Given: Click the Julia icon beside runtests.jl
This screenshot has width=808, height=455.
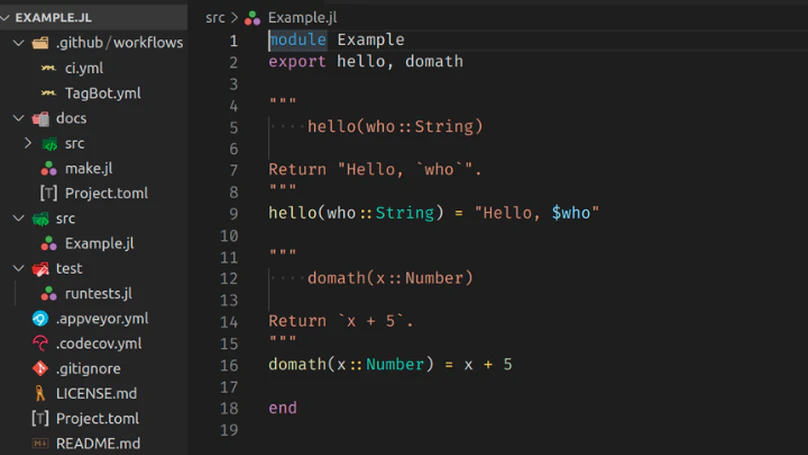Looking at the screenshot, I should coord(49,293).
